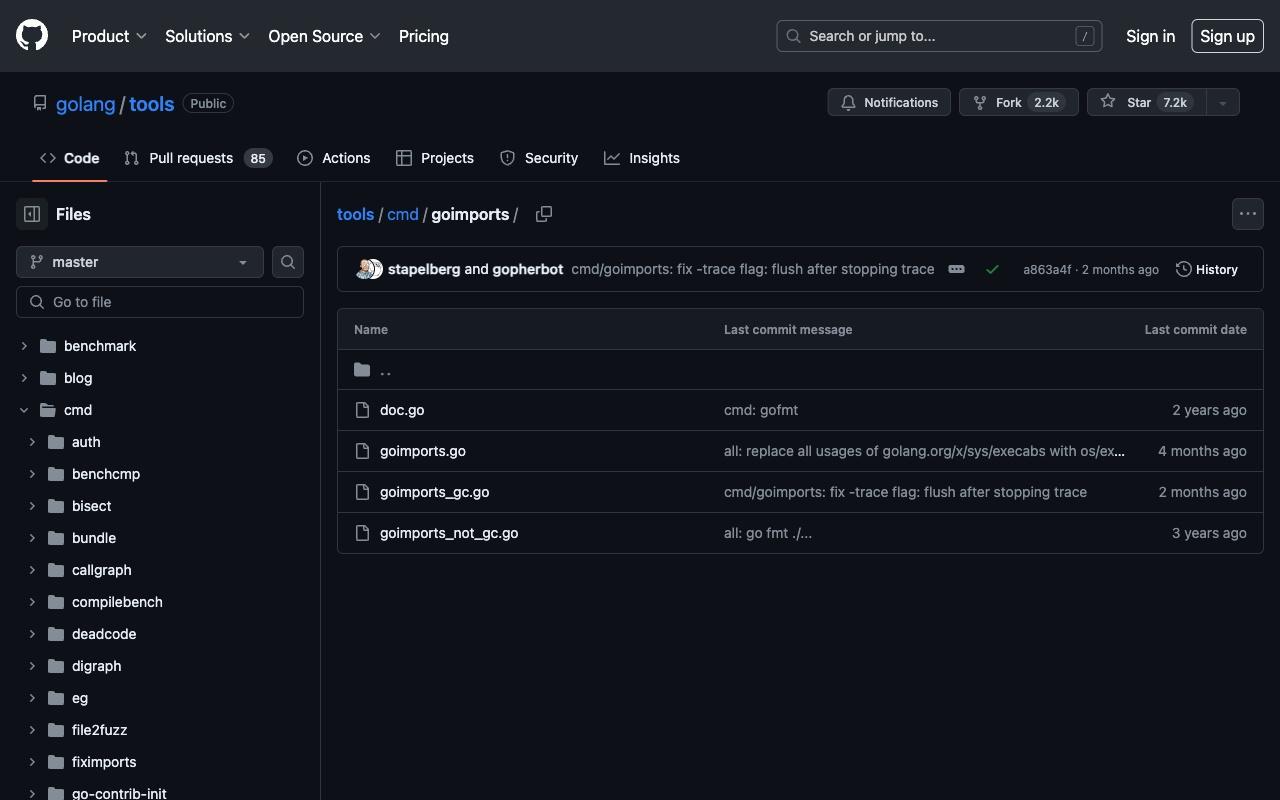Select eg in the file tree
The width and height of the screenshot is (1280, 800).
click(x=80, y=698)
